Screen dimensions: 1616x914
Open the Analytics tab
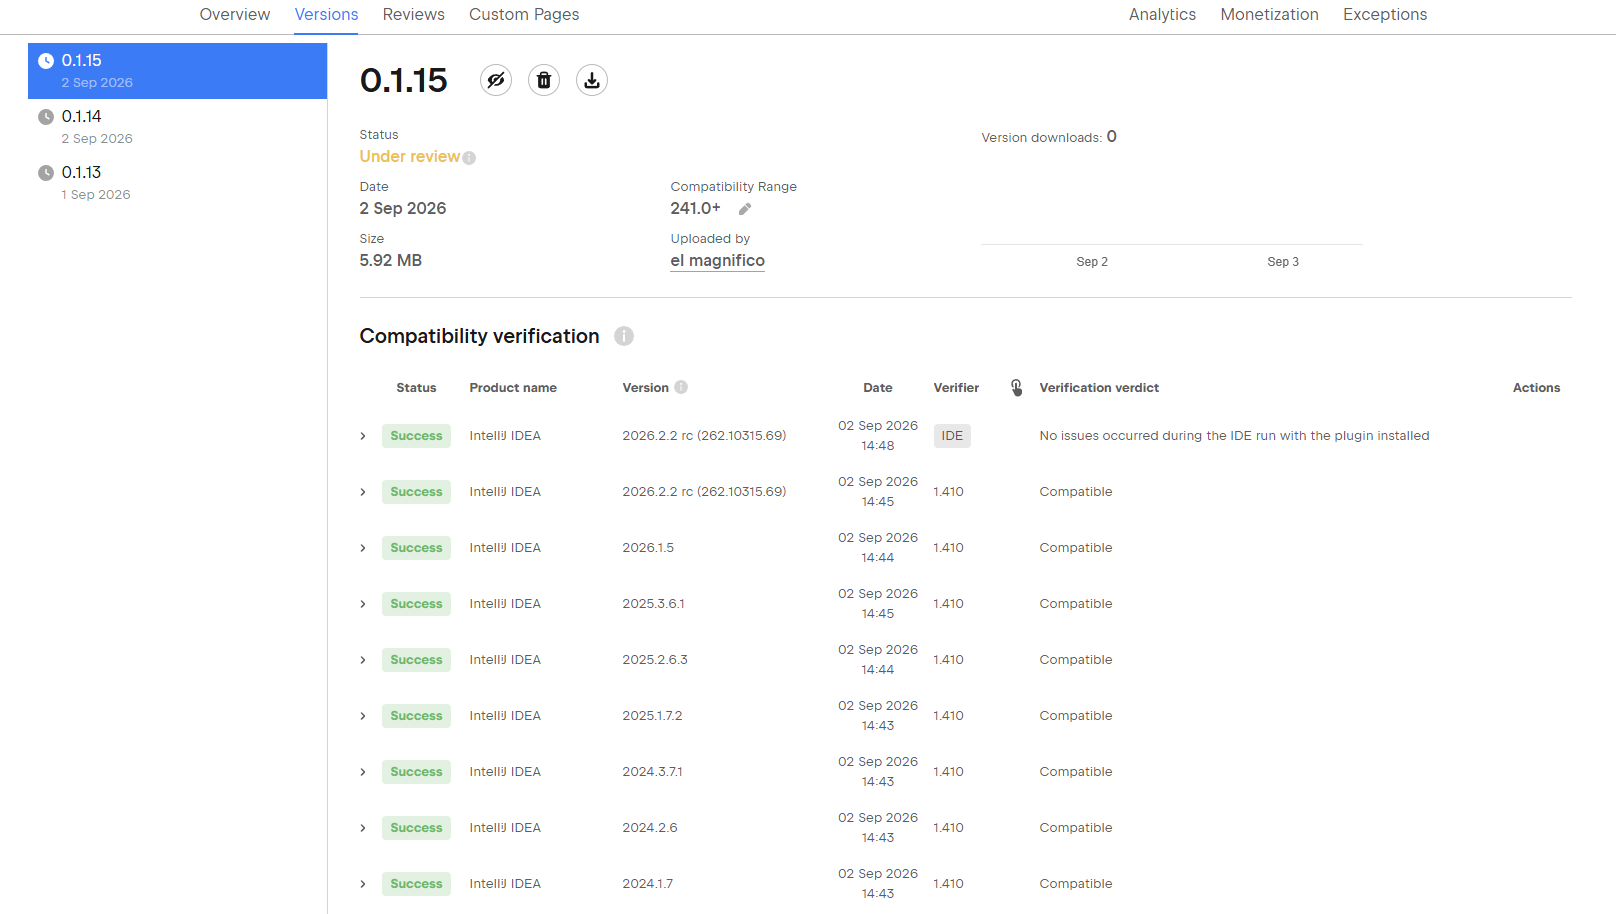tap(1162, 15)
